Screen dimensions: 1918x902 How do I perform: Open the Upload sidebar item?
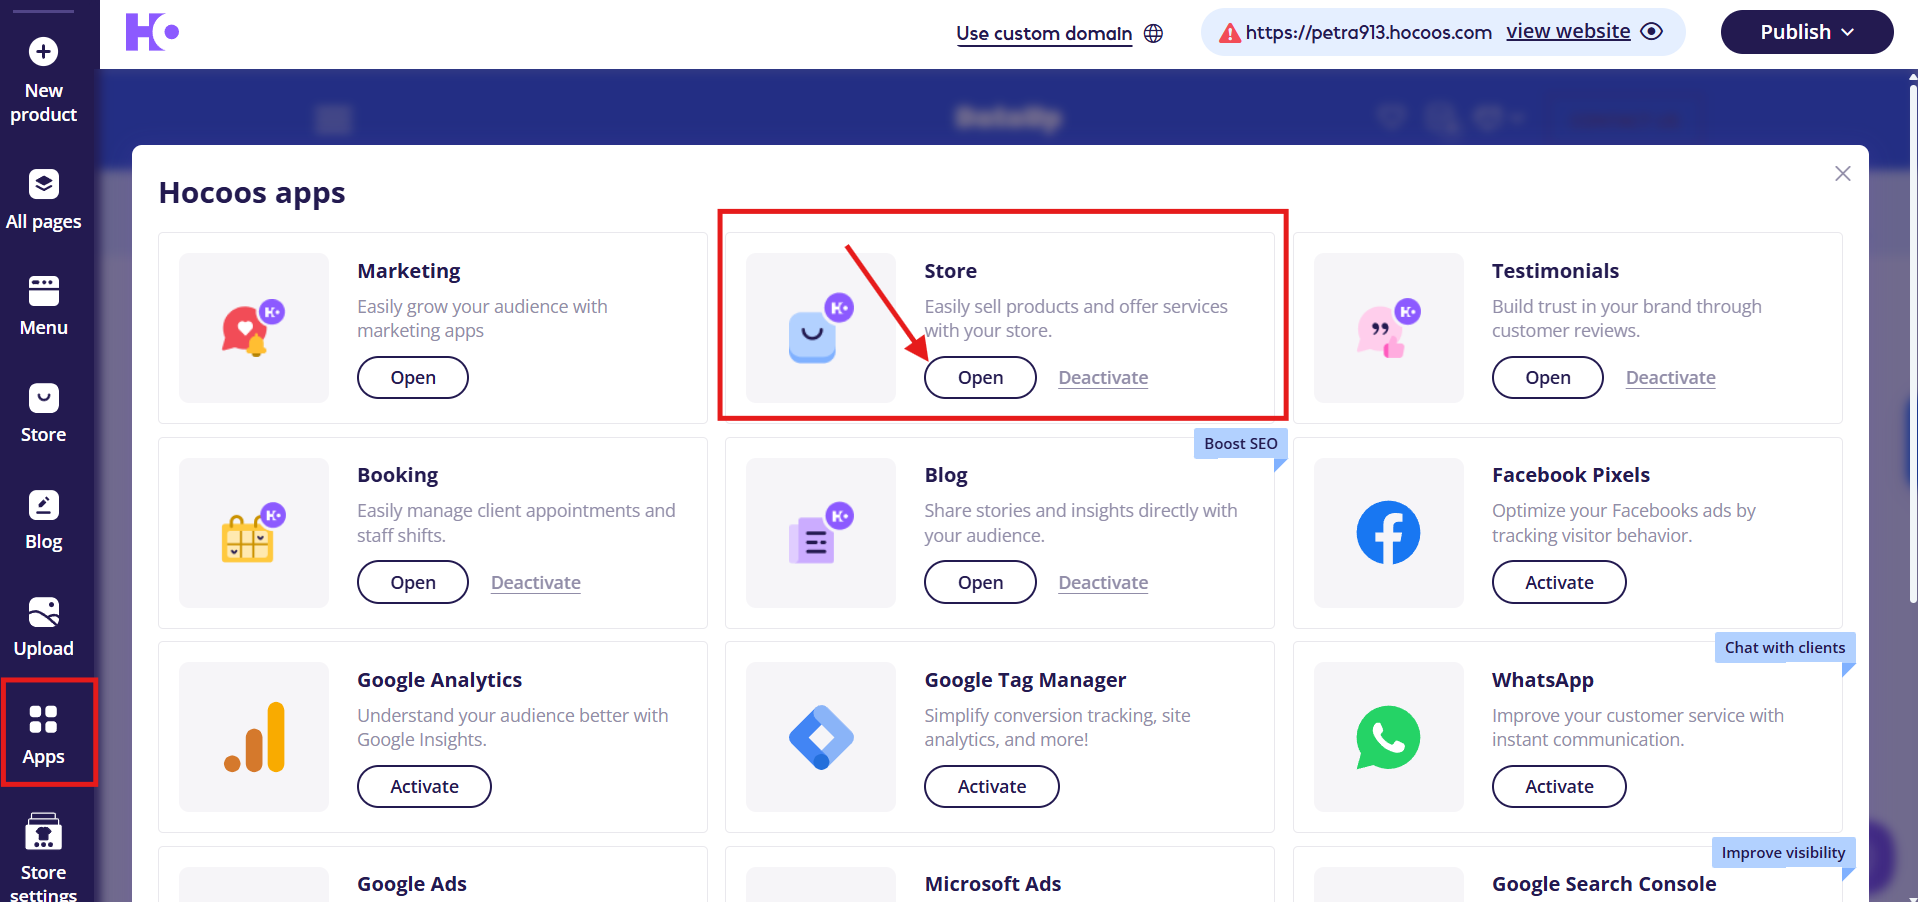point(43,627)
